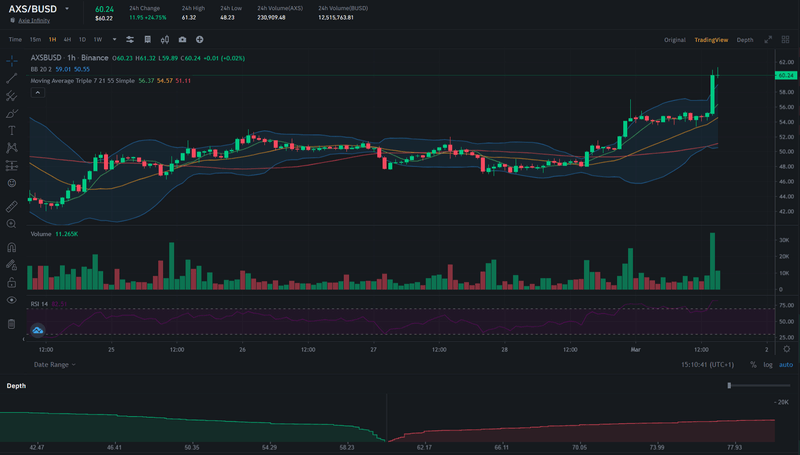Screen dimensions: 800x455
Task: Open the emoji icons tool
Action: click(x=12, y=183)
